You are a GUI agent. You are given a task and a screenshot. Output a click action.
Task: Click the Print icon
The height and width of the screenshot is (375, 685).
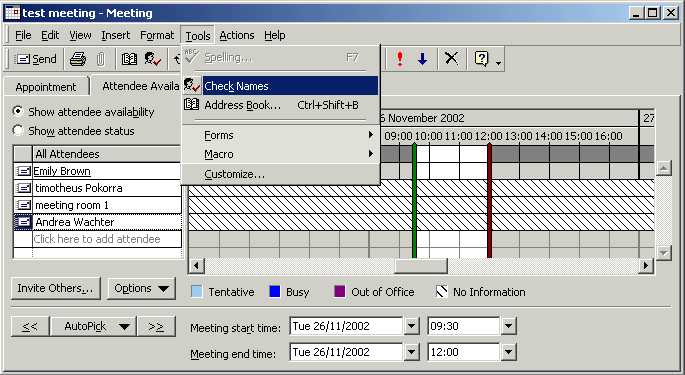click(78, 59)
